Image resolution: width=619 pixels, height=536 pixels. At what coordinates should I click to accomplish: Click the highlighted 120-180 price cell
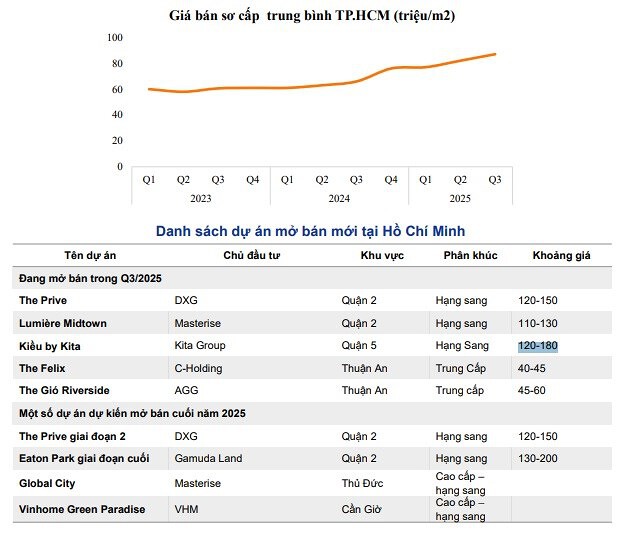pyautogui.click(x=537, y=346)
